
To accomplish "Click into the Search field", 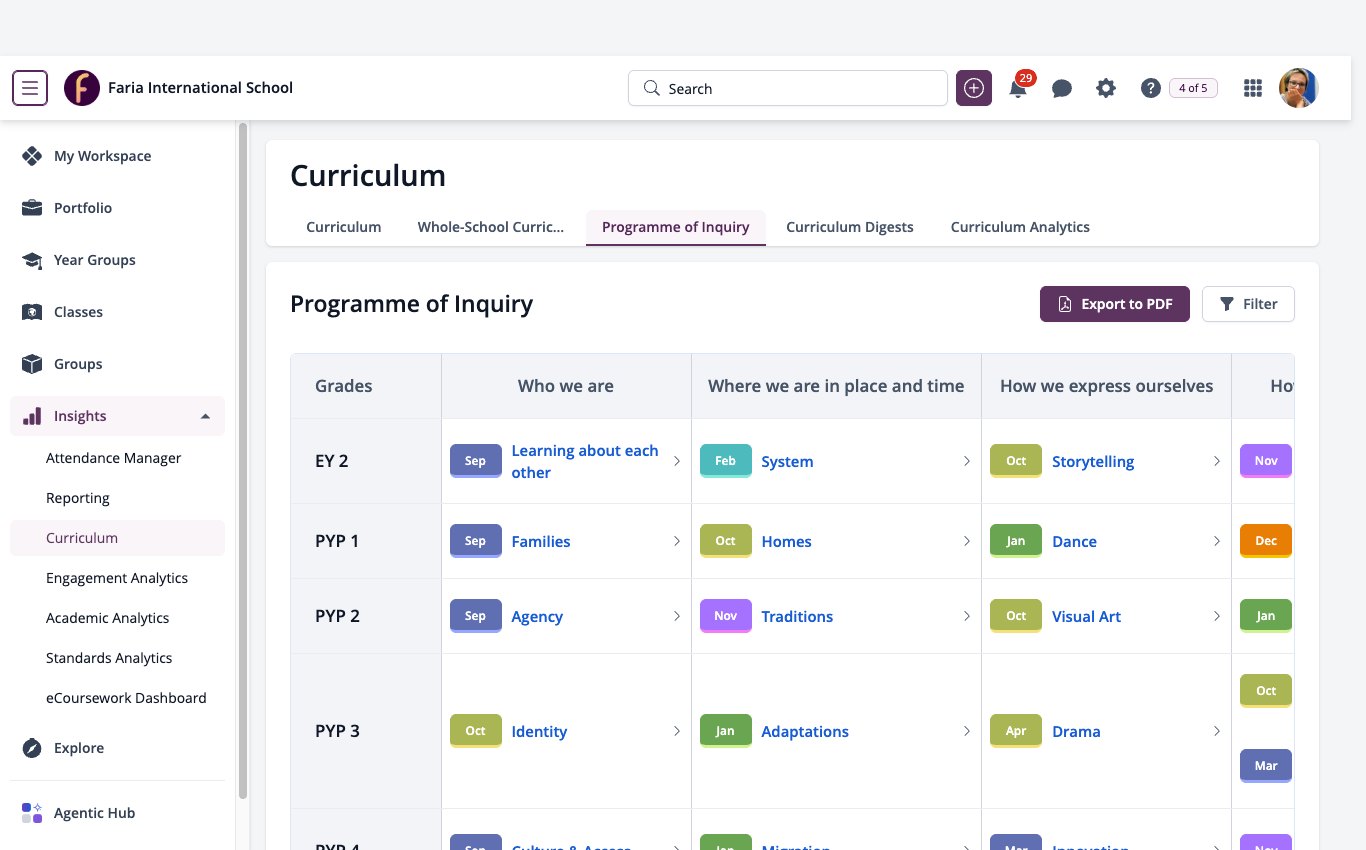I will click(788, 88).
